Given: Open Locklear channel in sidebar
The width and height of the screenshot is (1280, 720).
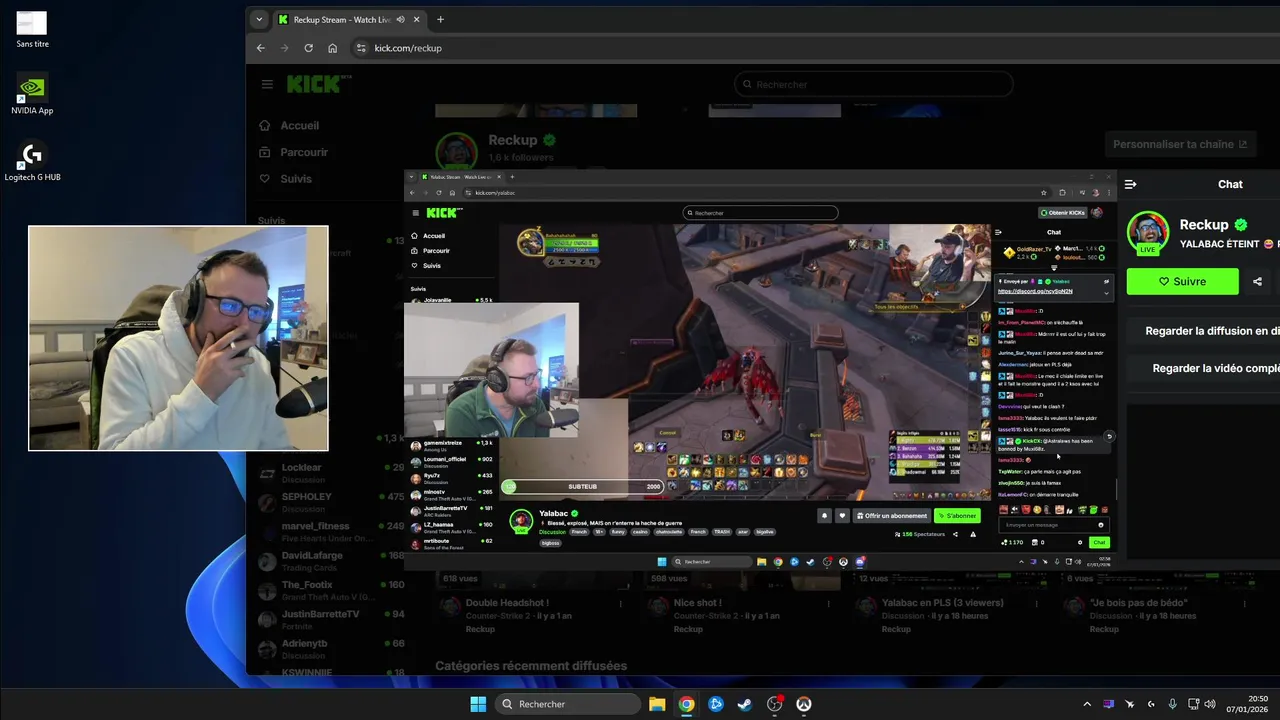Looking at the screenshot, I should [331, 473].
